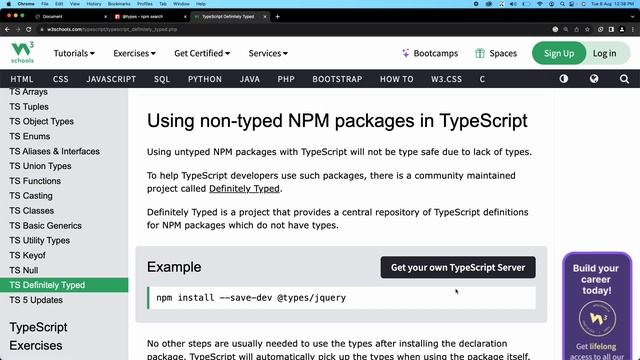640x360 pixels.
Task: Expand the Tutorials dropdown
Action: pos(74,53)
